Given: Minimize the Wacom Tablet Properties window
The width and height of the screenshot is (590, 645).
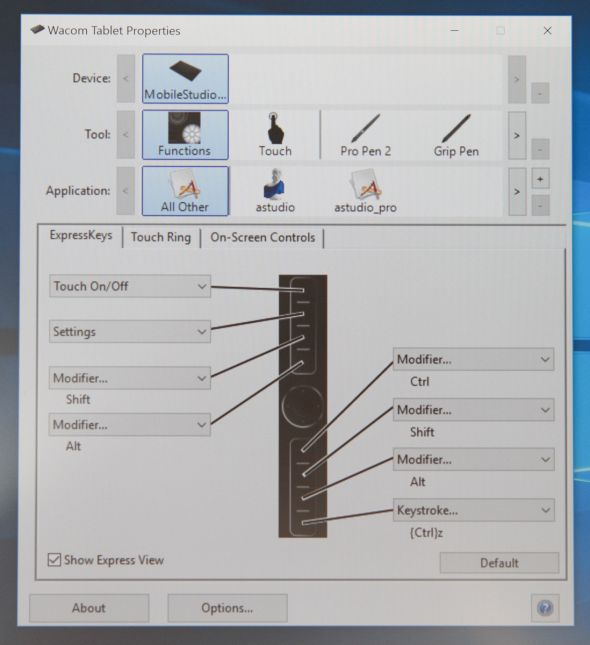Looking at the screenshot, I should point(455,30).
